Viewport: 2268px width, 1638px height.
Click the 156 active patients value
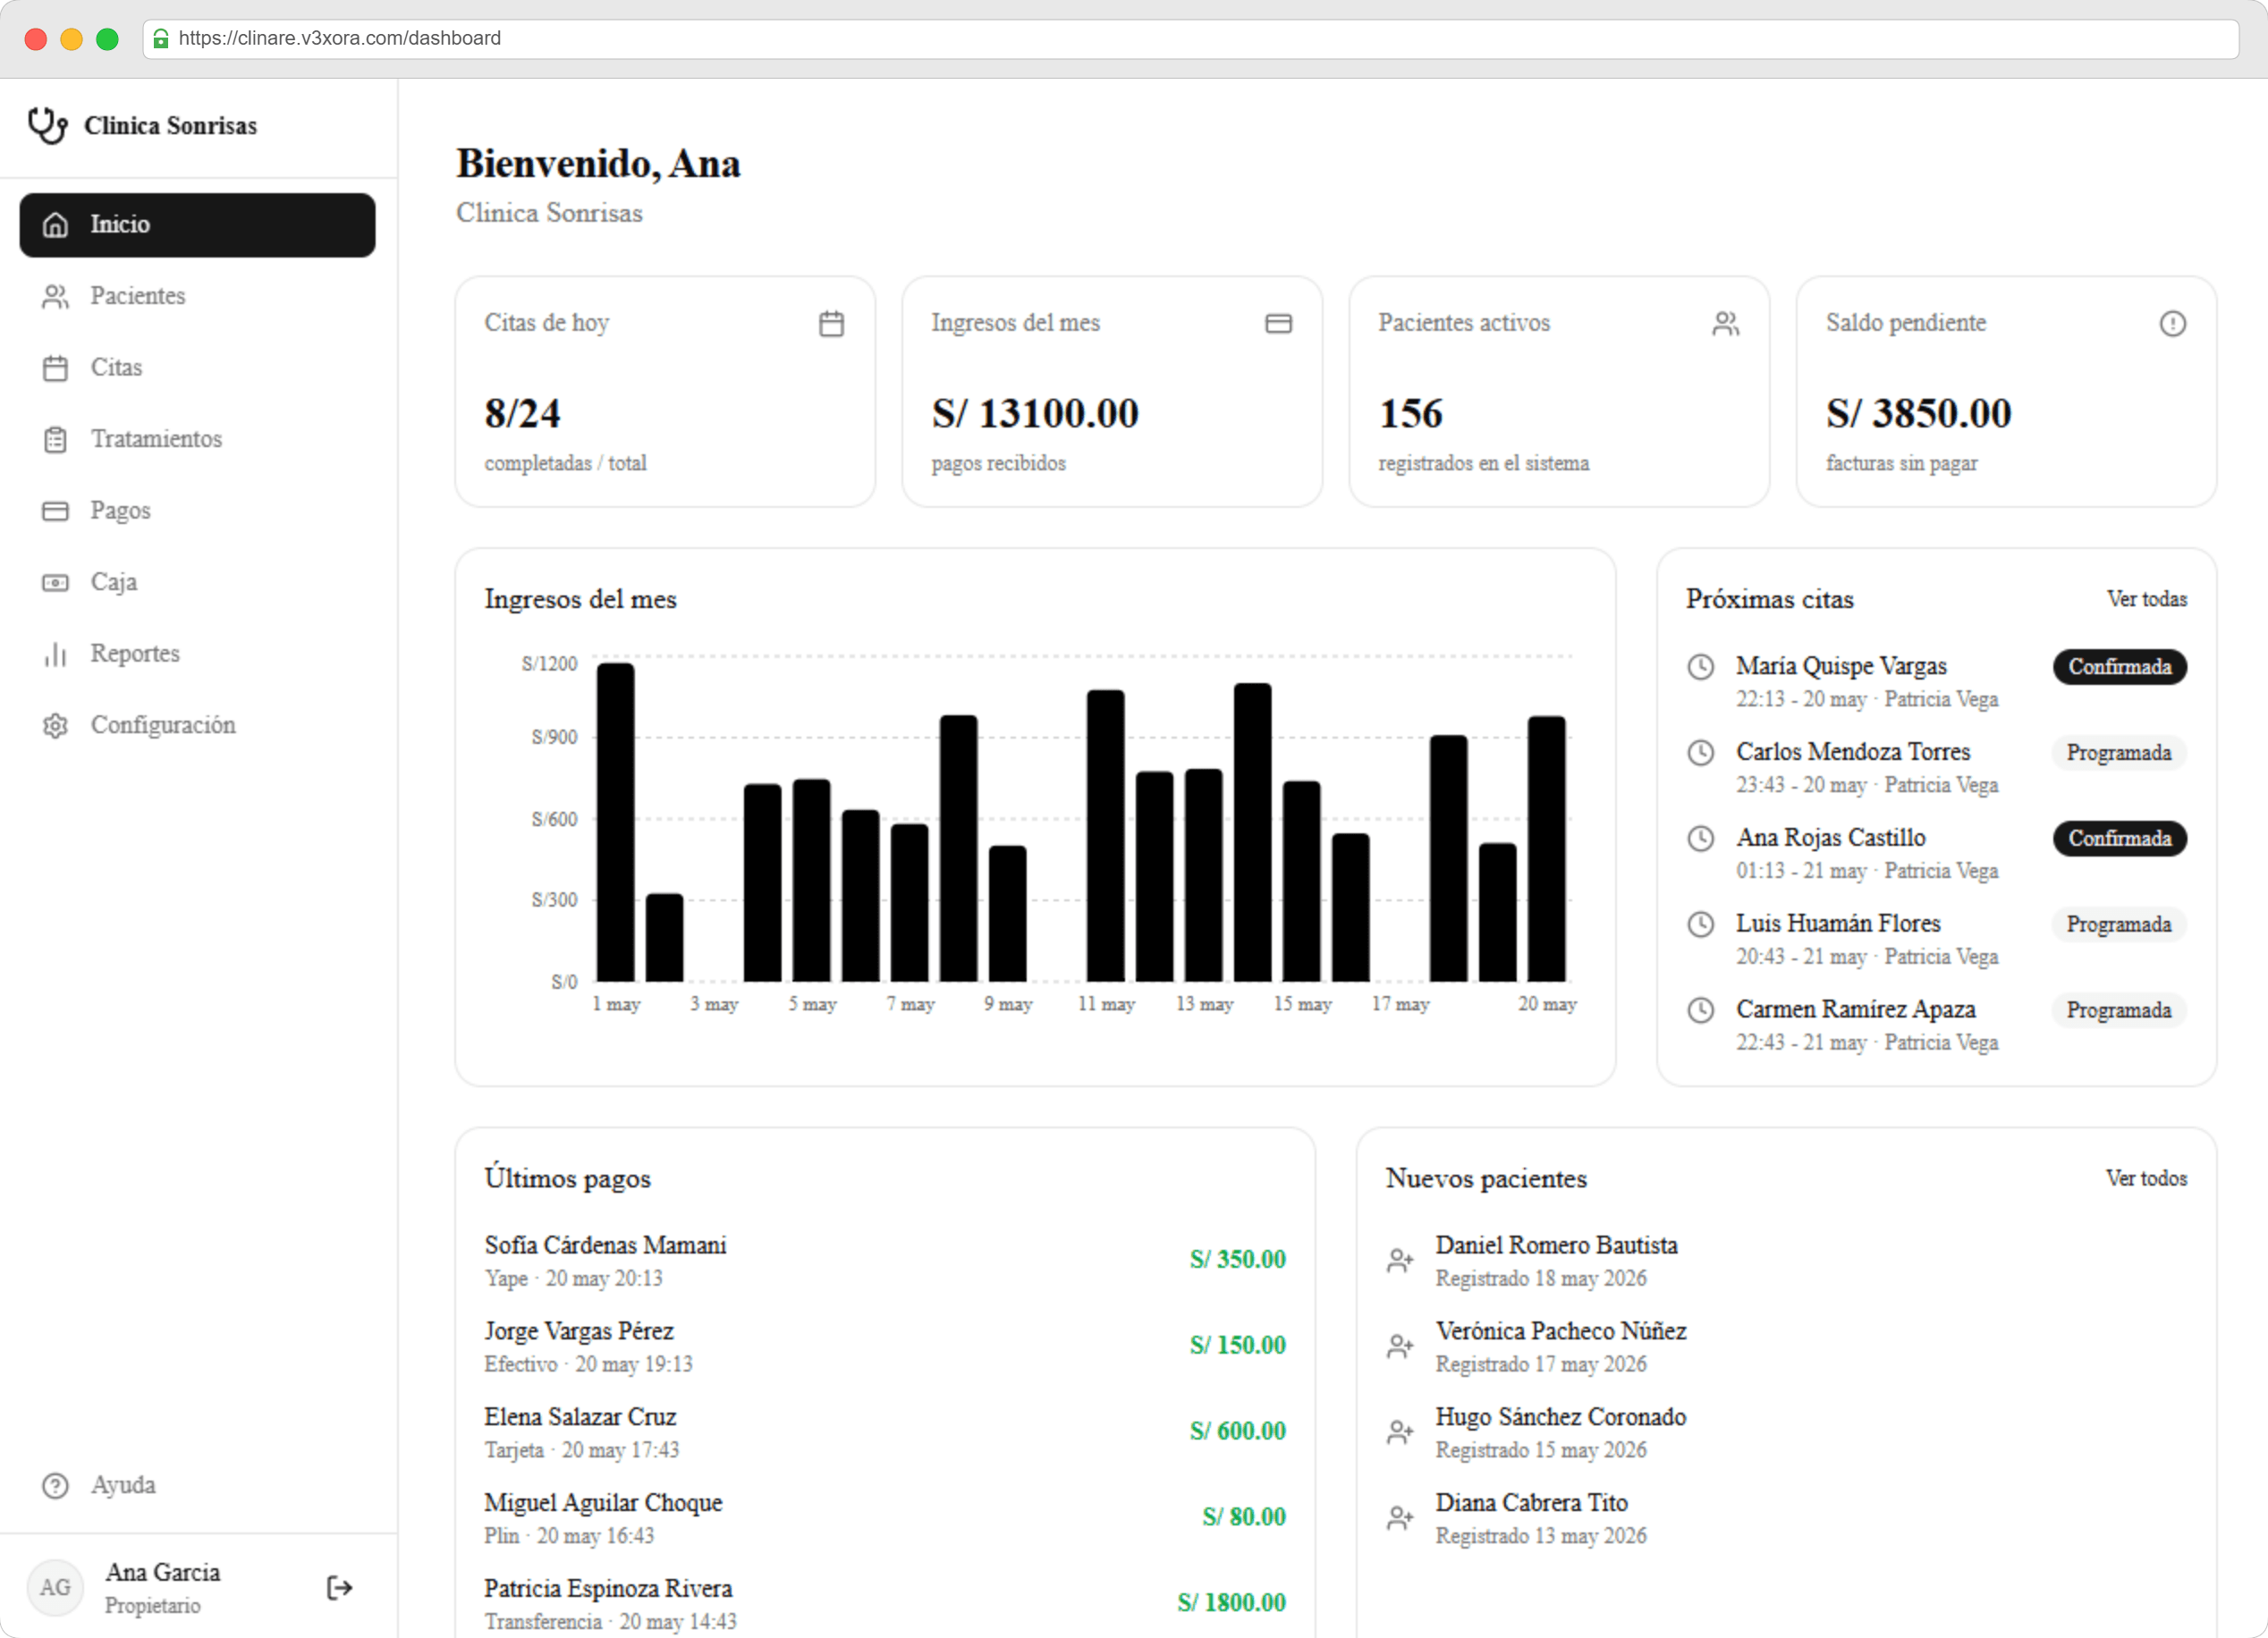click(x=1410, y=414)
